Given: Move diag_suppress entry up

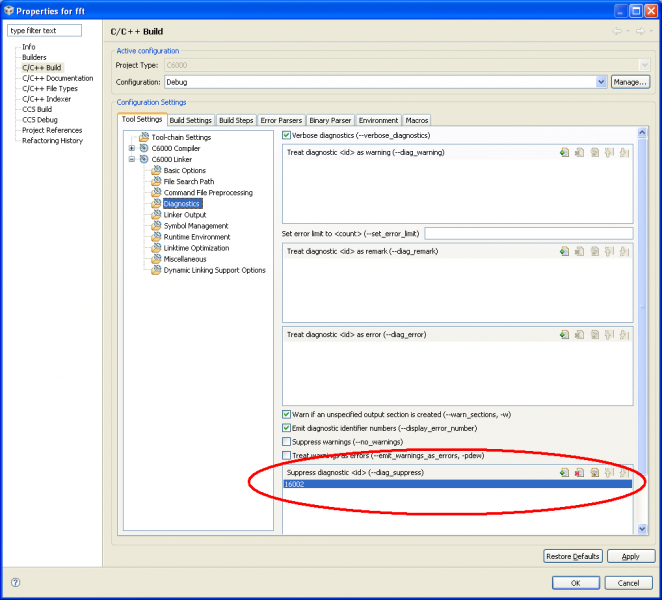Looking at the screenshot, I should click(609, 472).
